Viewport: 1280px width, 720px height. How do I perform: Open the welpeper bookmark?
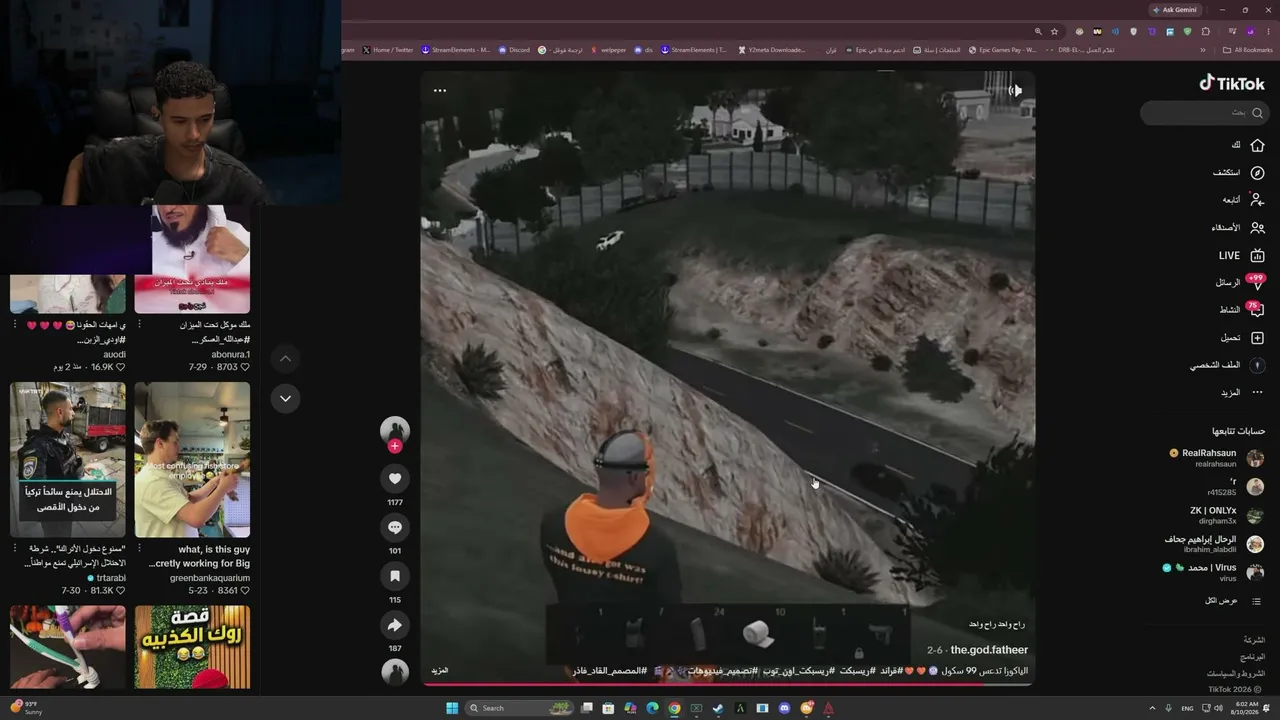tap(608, 50)
